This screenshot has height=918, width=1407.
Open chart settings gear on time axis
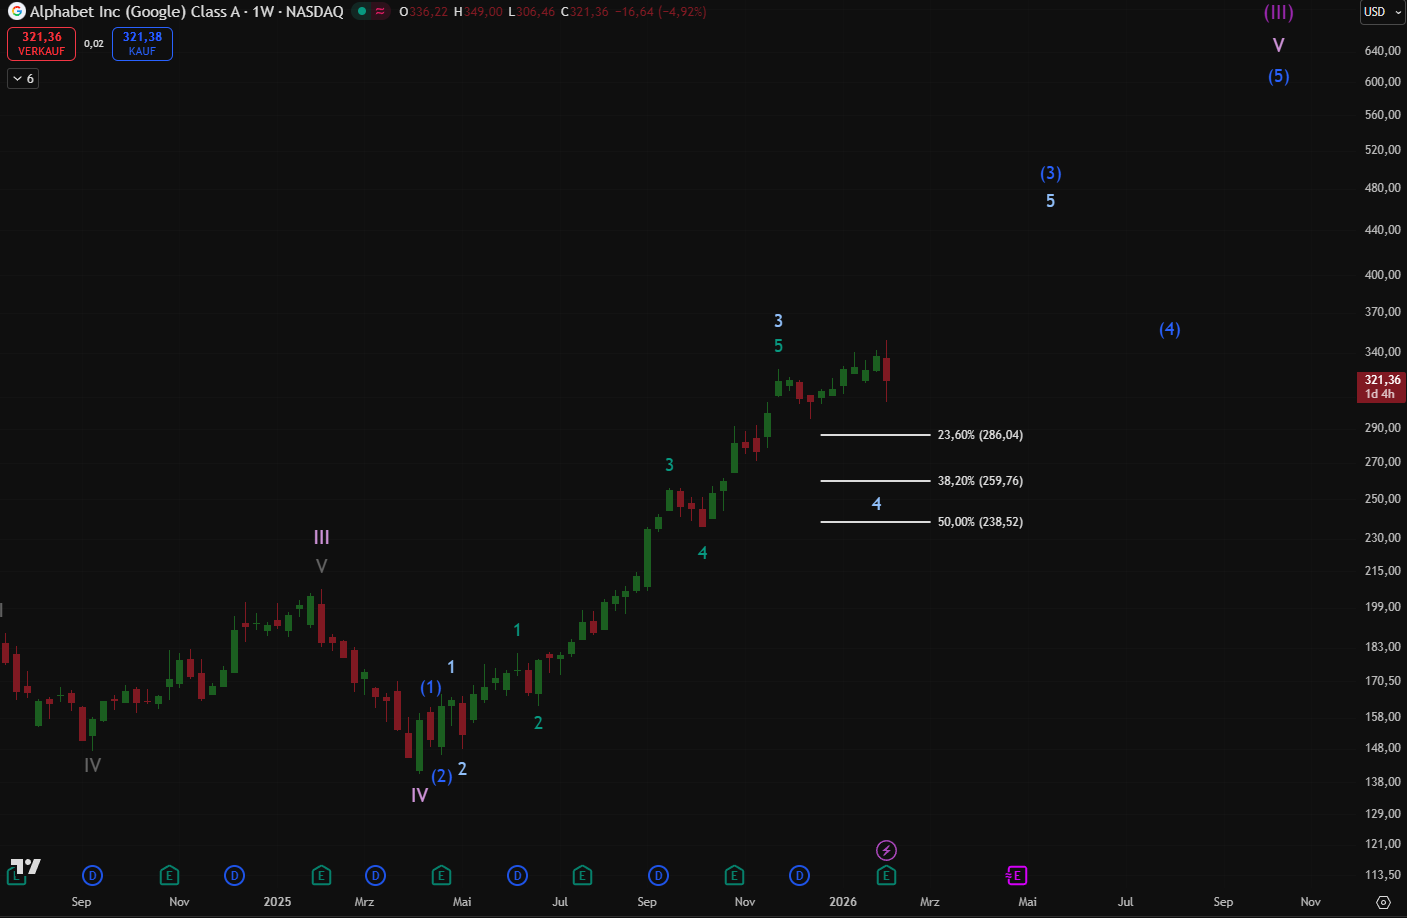pos(1383,902)
